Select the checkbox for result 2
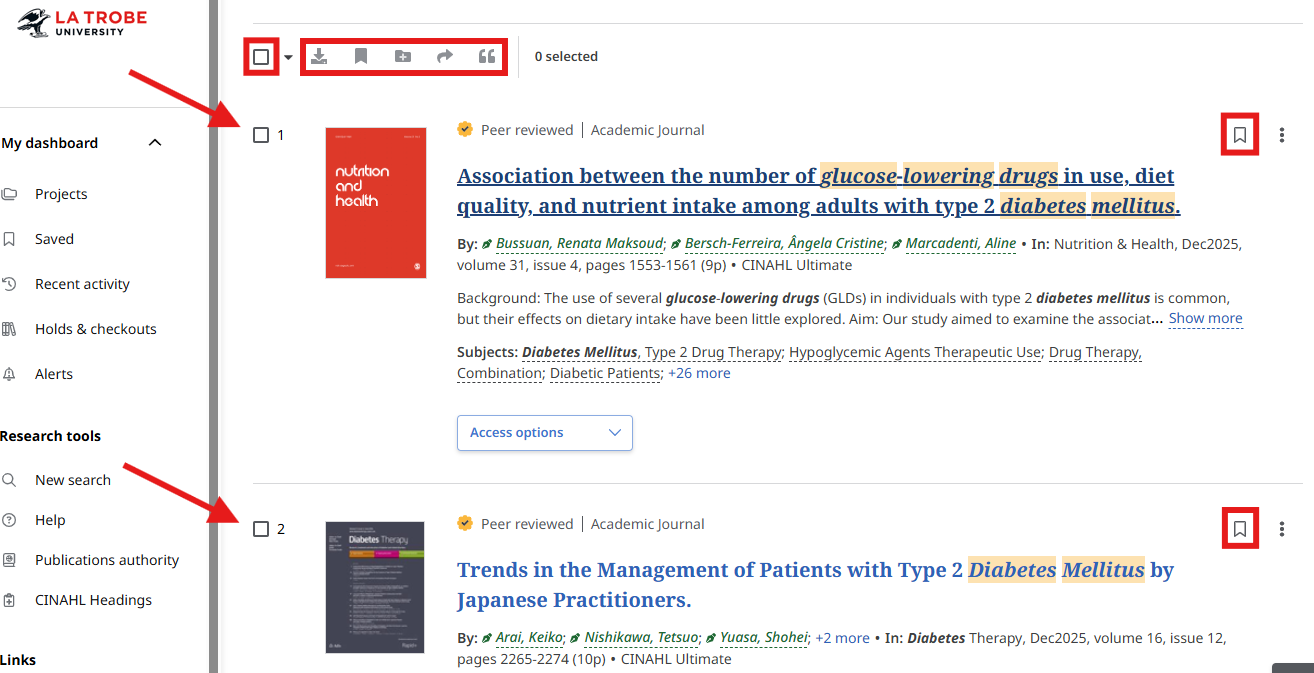 pos(261,529)
